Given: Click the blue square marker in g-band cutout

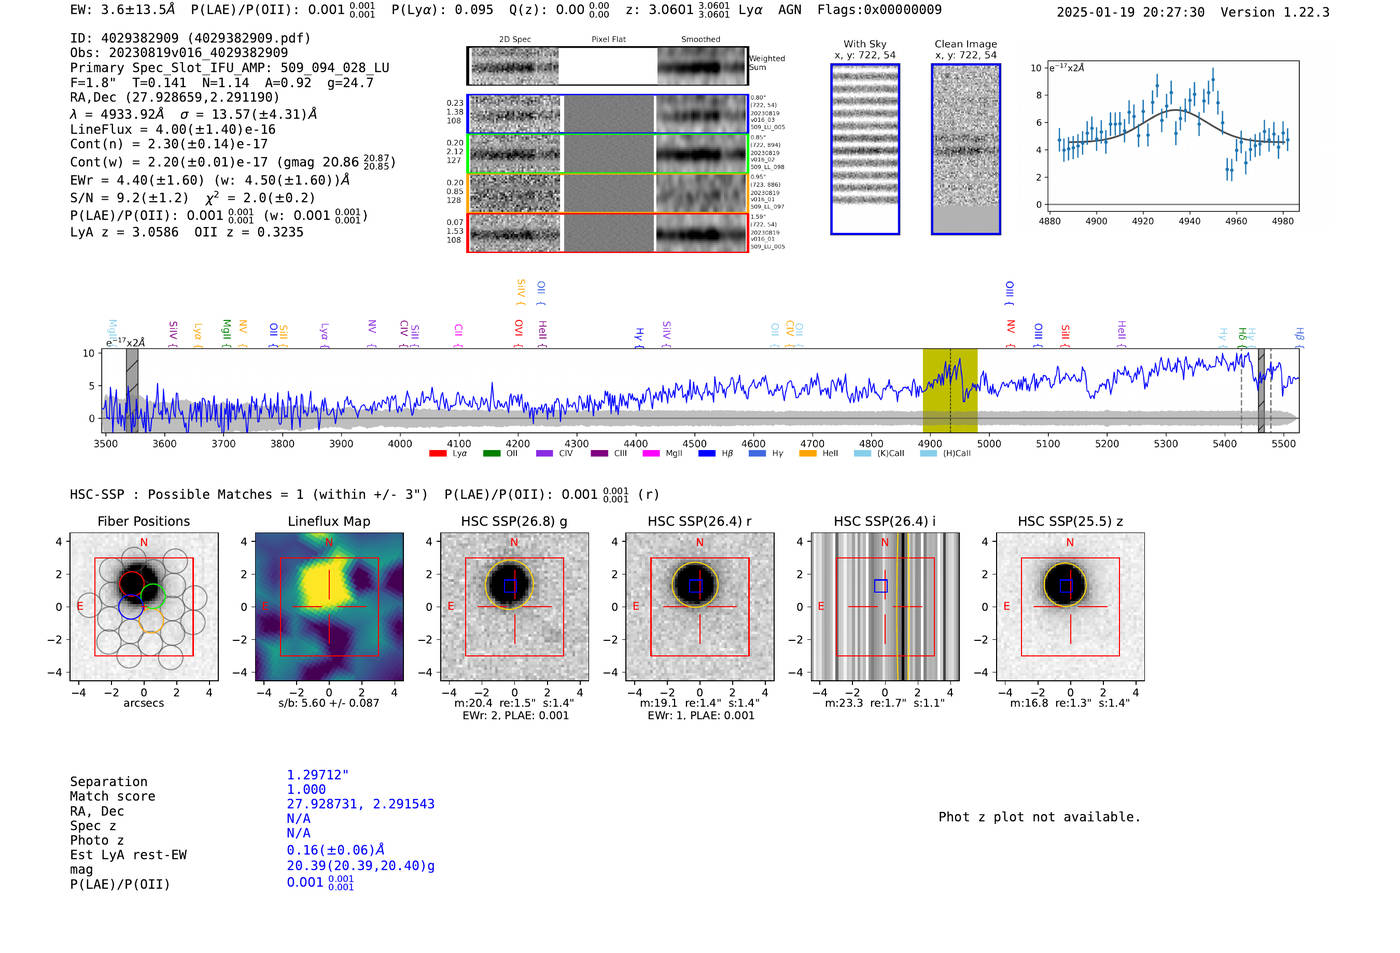Looking at the screenshot, I should click(510, 586).
